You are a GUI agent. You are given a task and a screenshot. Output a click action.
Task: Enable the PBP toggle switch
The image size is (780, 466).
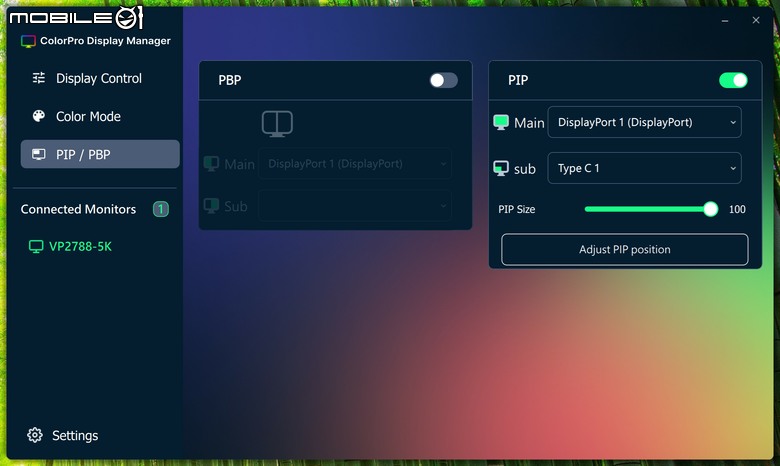[x=444, y=80]
